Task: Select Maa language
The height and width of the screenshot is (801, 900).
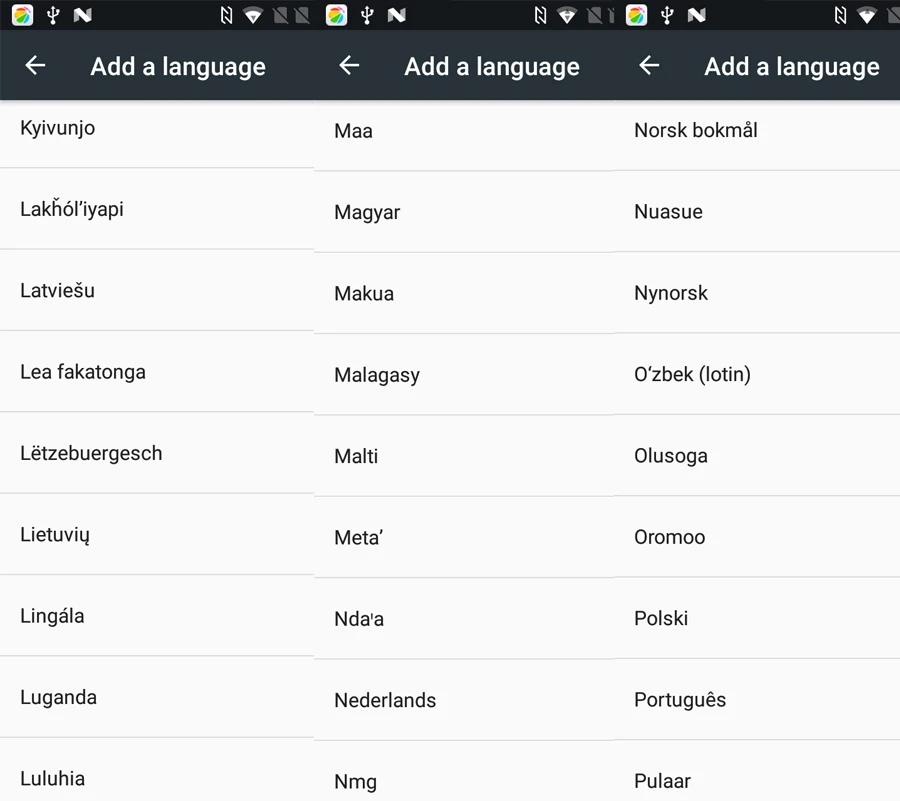Action: (x=464, y=135)
